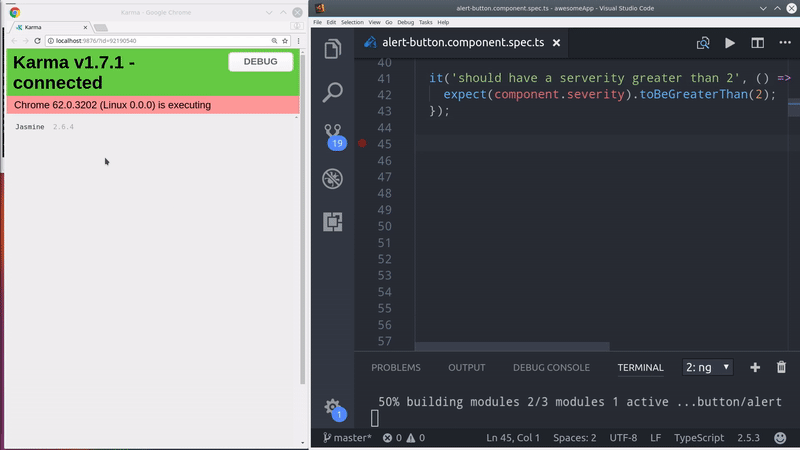Kill terminal using the trash icon

[781, 367]
